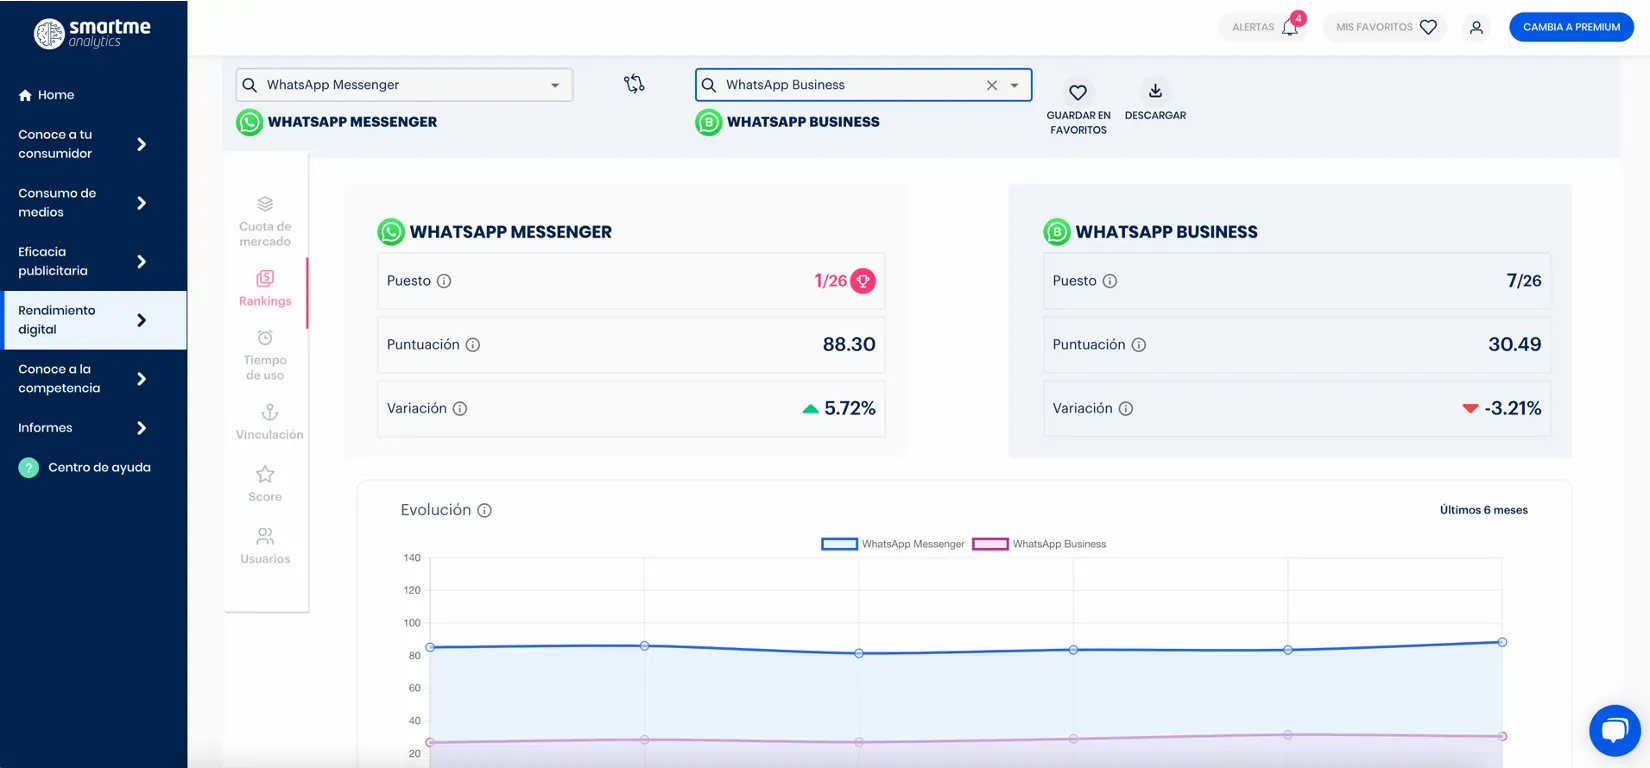Select Tiempo de uso tab
This screenshot has width=1650, height=768.
[x=265, y=355]
